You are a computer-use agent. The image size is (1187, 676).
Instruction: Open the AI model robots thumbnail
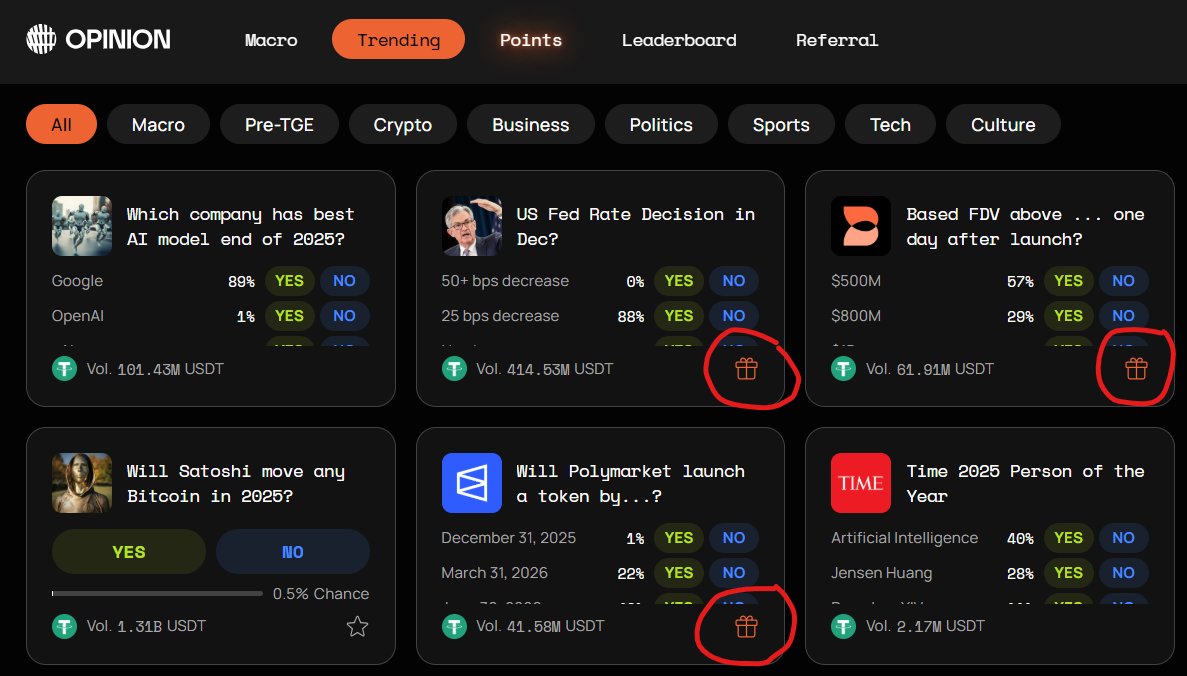(82, 226)
